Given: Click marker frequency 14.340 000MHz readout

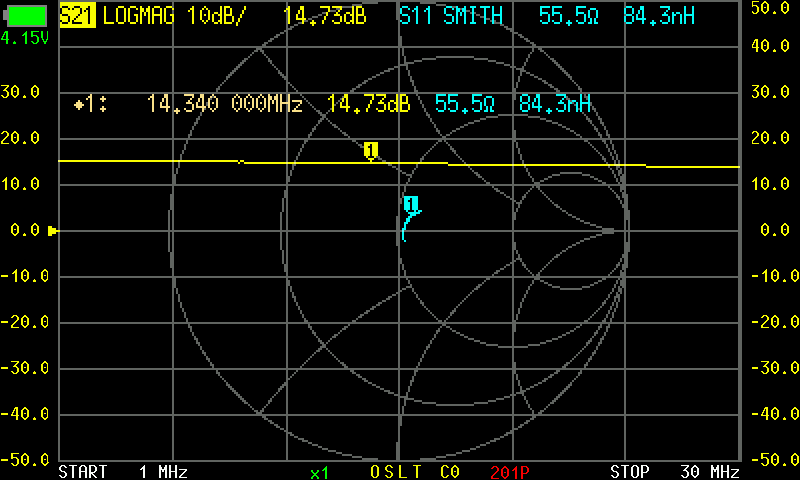Looking at the screenshot, I should [224, 104].
